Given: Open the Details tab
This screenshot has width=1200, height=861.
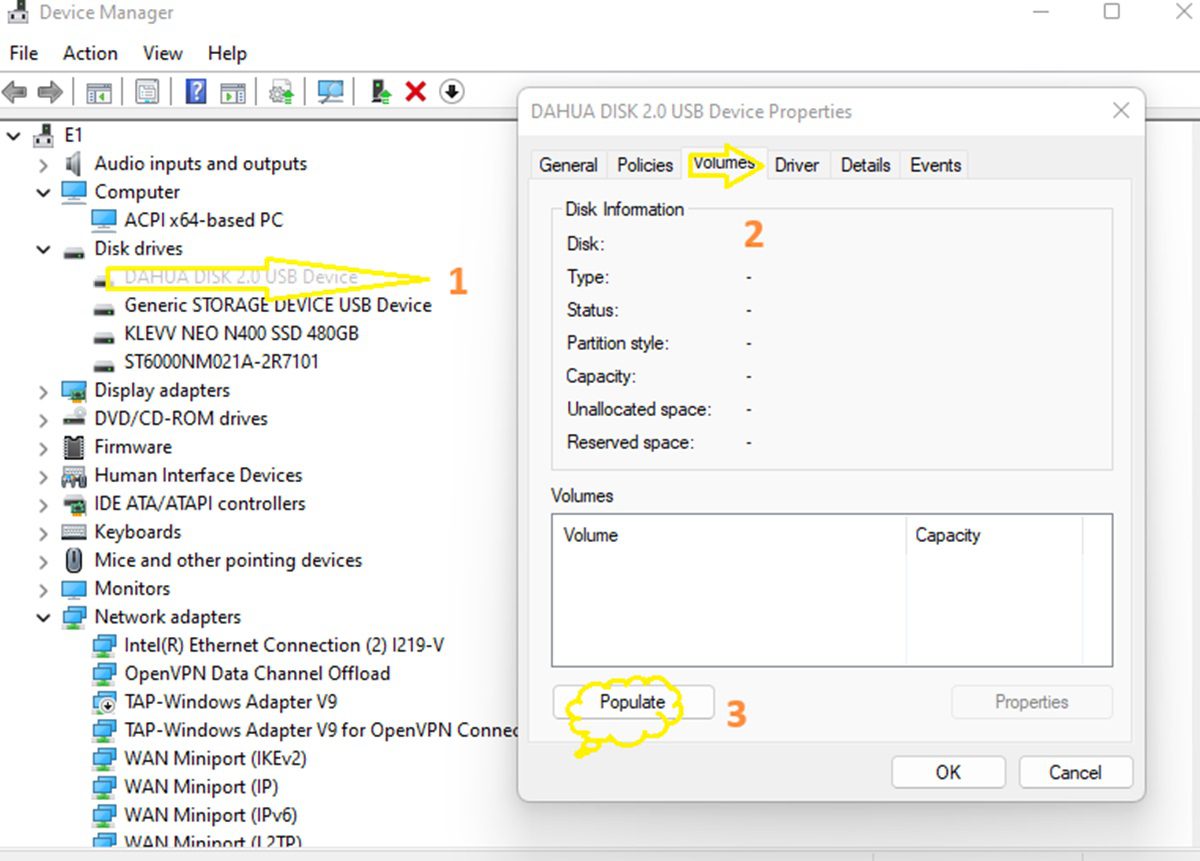Looking at the screenshot, I should tap(865, 165).
